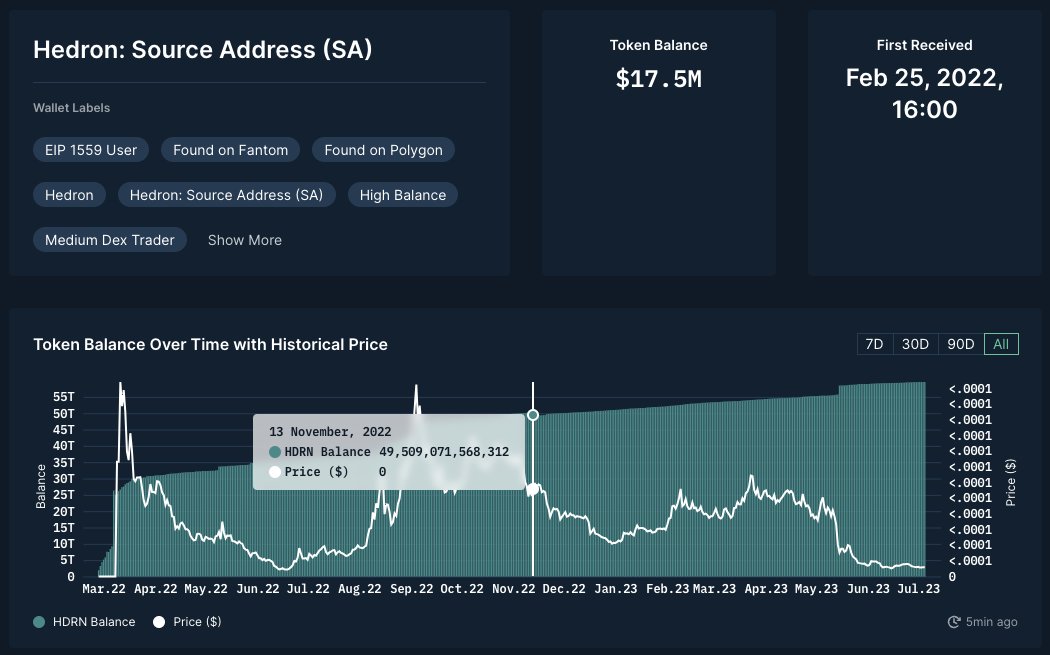Viewport: 1050px width, 655px height.
Task: Click the Price white swatch in the tooltip
Action: coord(275,472)
